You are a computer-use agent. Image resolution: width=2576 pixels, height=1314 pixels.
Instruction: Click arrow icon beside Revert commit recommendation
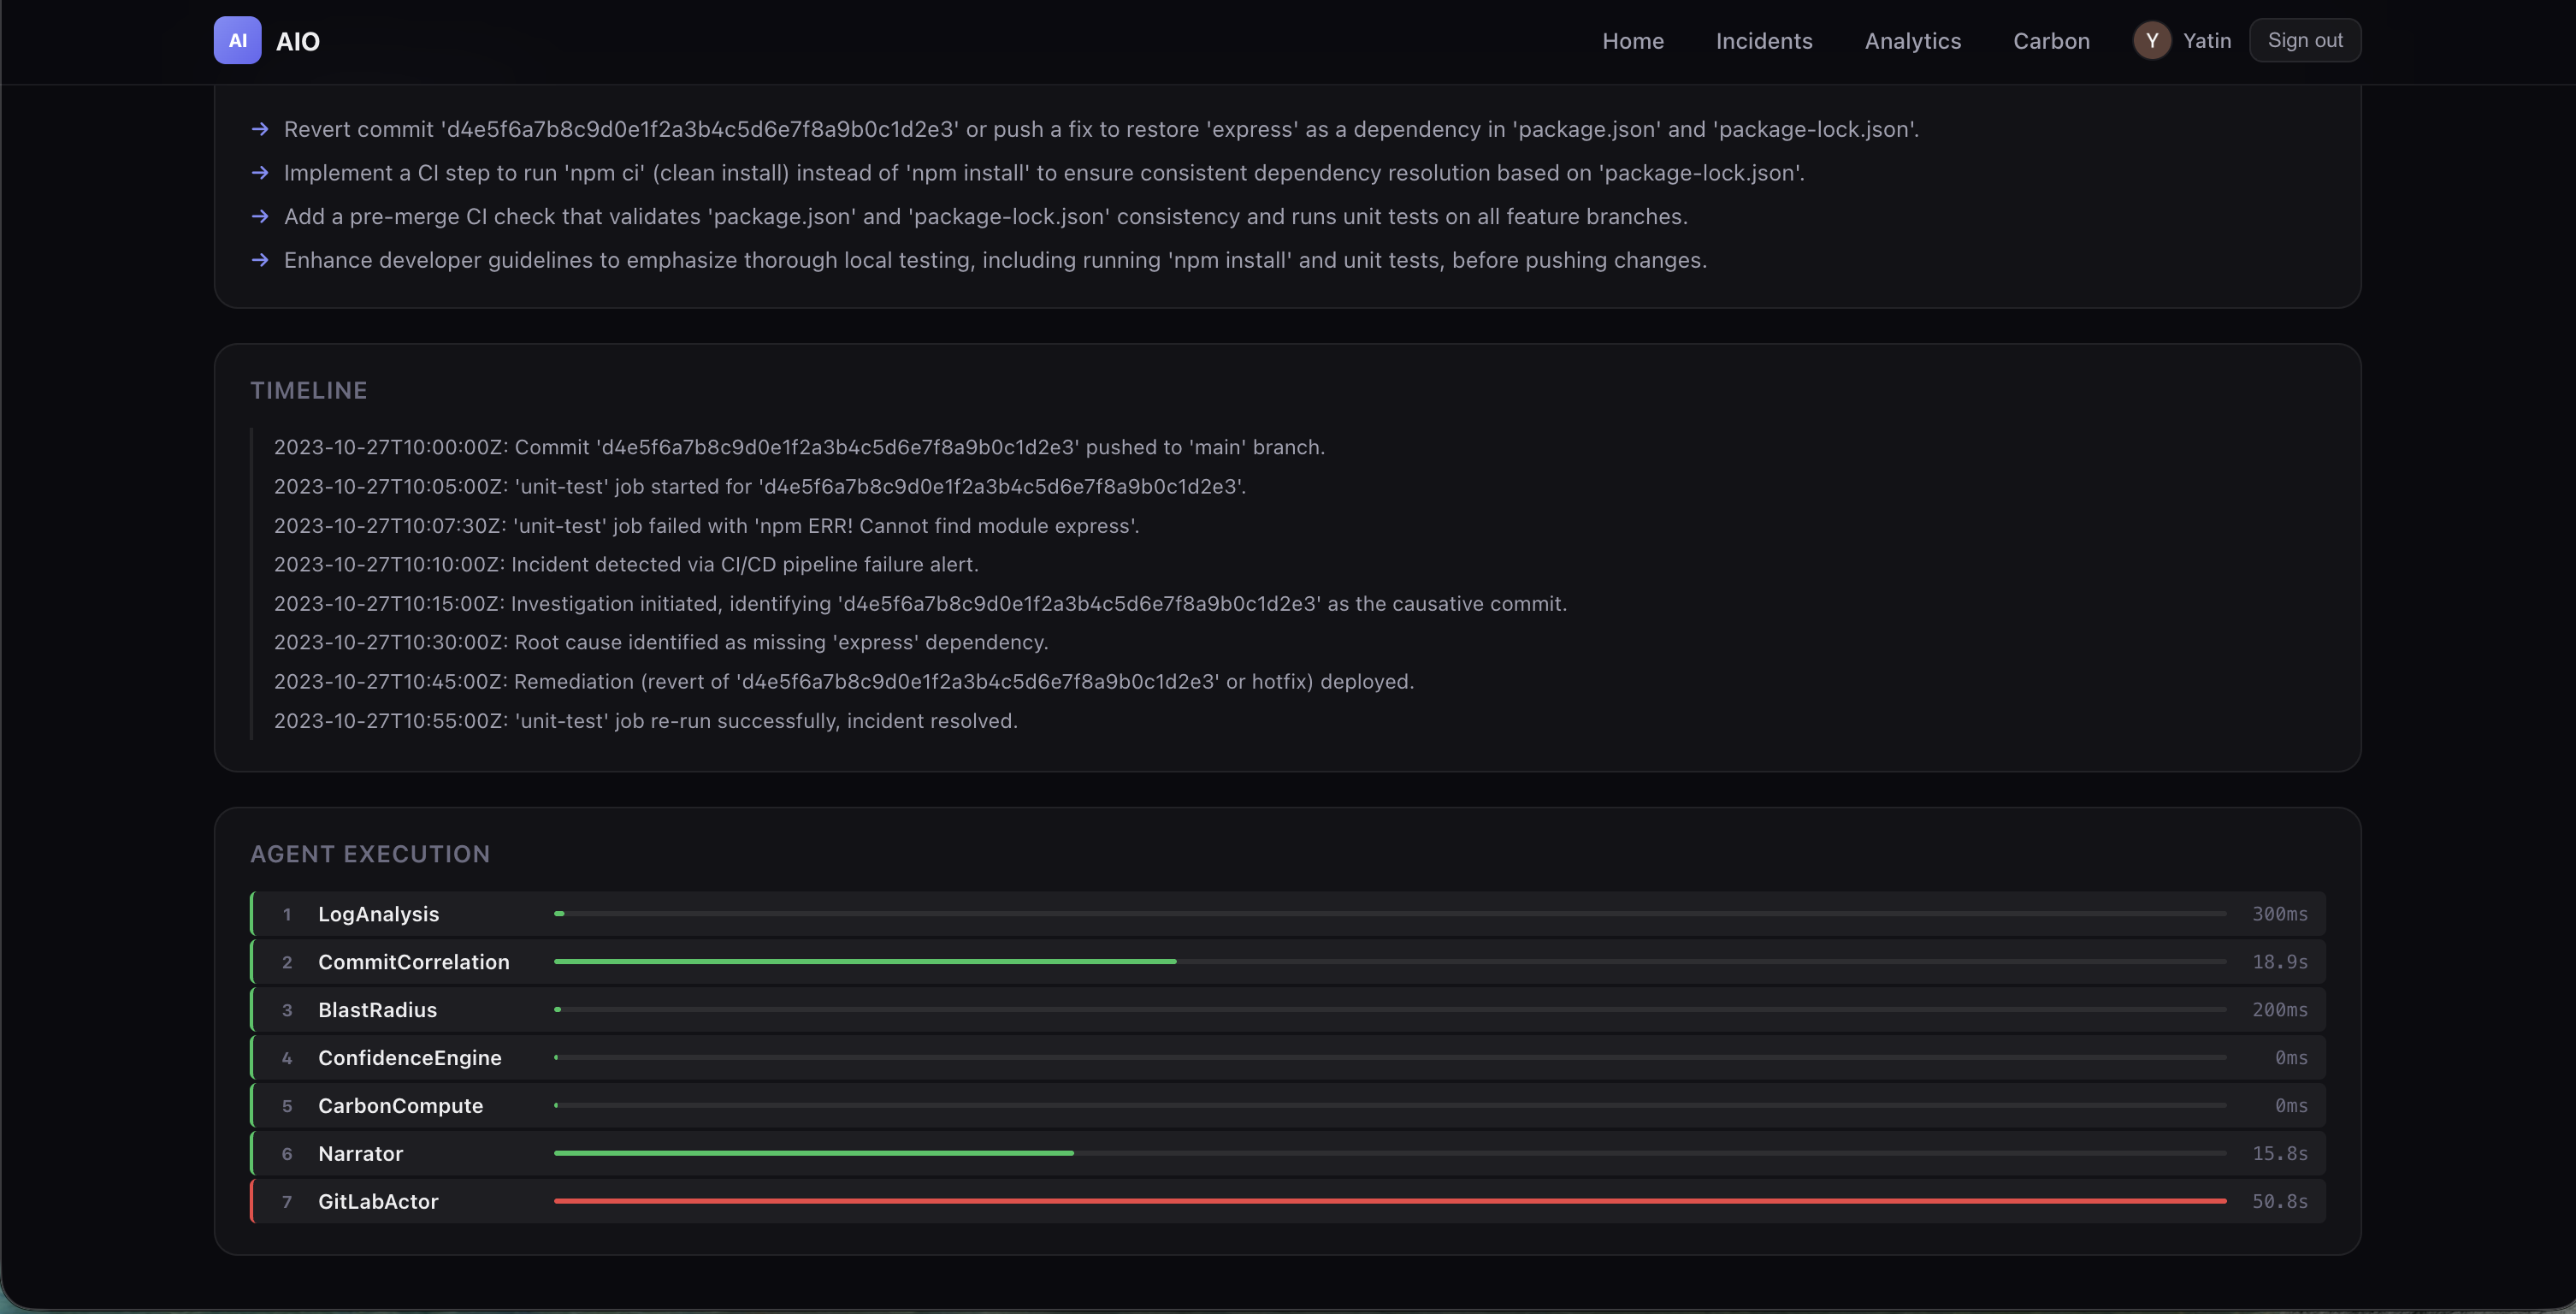pyautogui.click(x=260, y=129)
